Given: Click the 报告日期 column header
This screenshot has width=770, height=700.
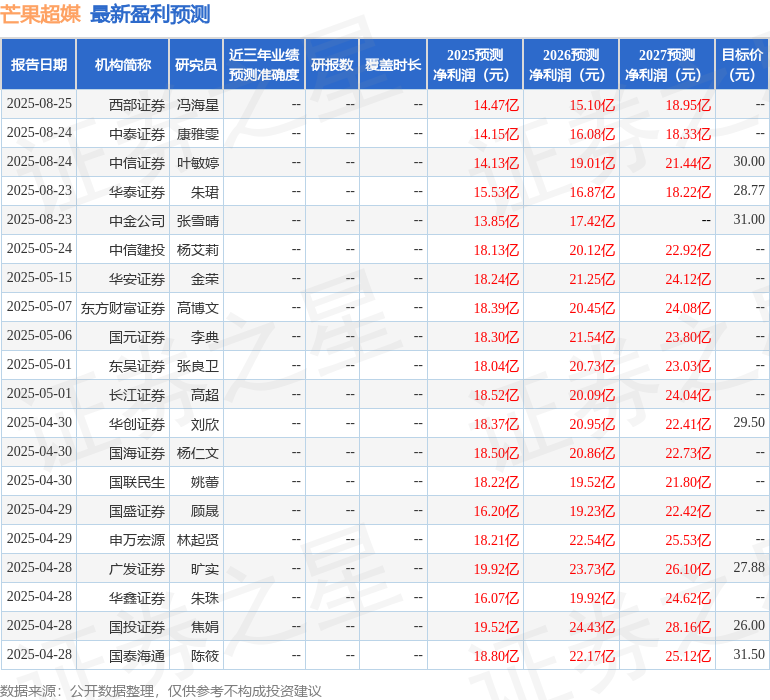Looking at the screenshot, I should point(39,65).
